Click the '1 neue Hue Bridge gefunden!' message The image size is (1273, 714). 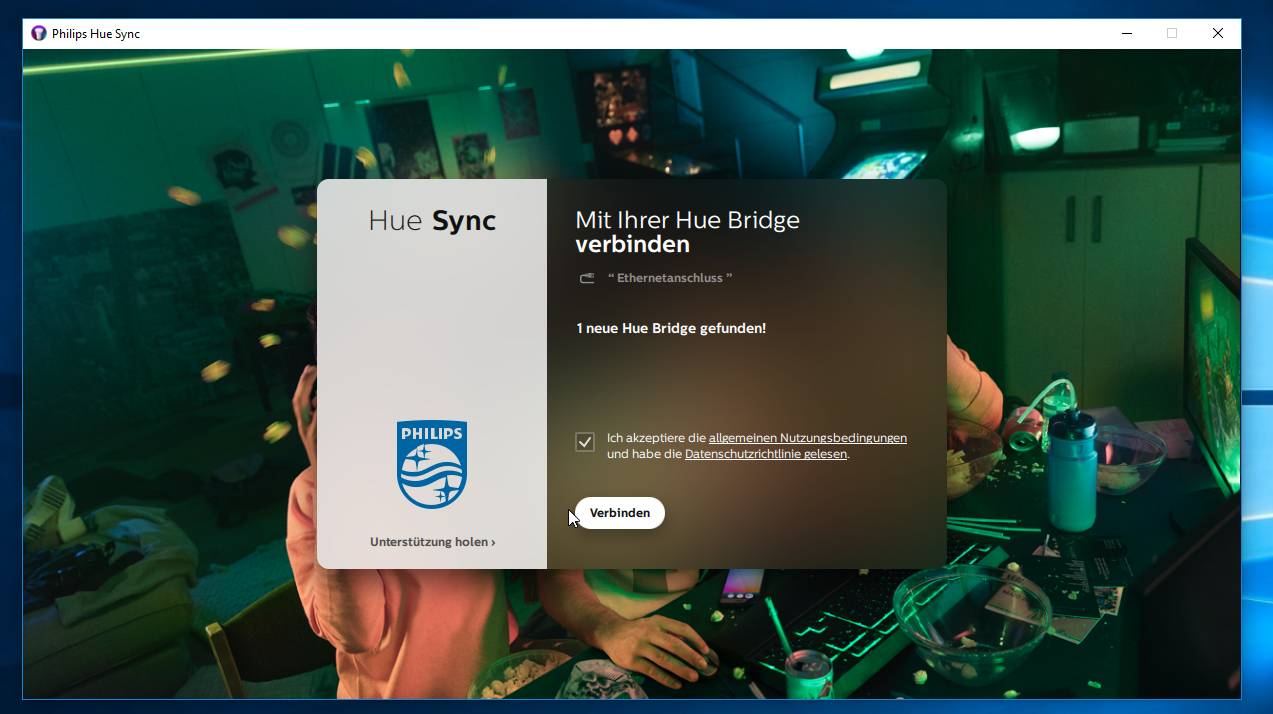point(671,328)
